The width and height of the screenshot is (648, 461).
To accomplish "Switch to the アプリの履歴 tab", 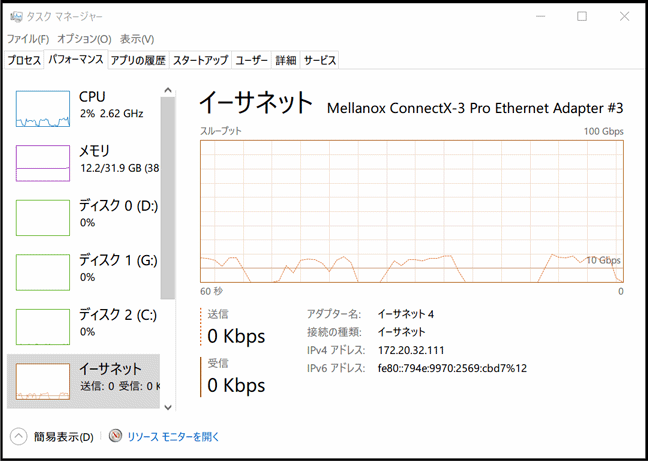I will [x=138, y=60].
